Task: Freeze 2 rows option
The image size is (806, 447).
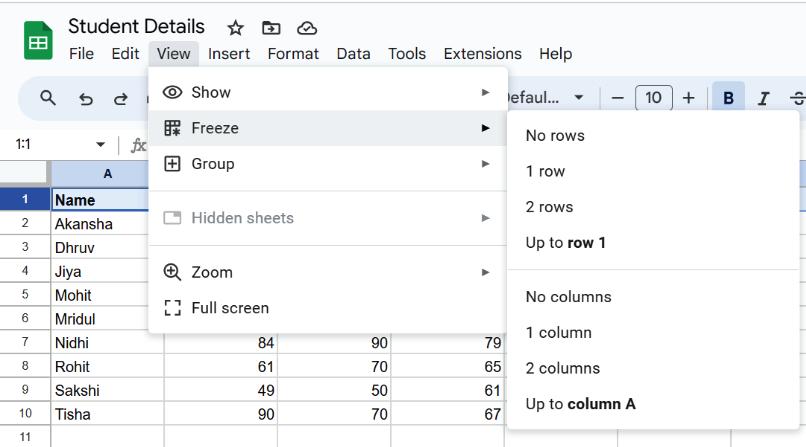Action: point(549,207)
